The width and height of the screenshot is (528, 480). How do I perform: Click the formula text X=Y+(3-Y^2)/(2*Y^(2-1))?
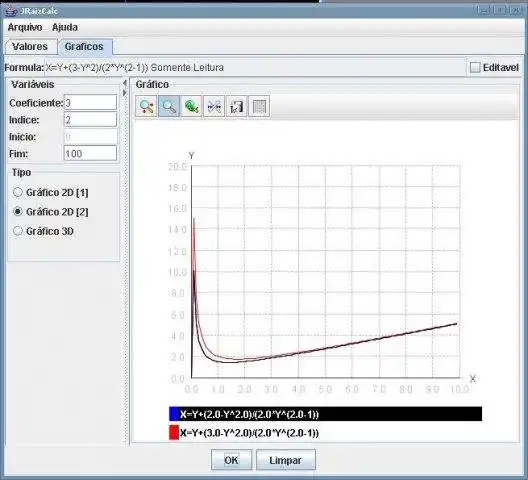coord(97,68)
